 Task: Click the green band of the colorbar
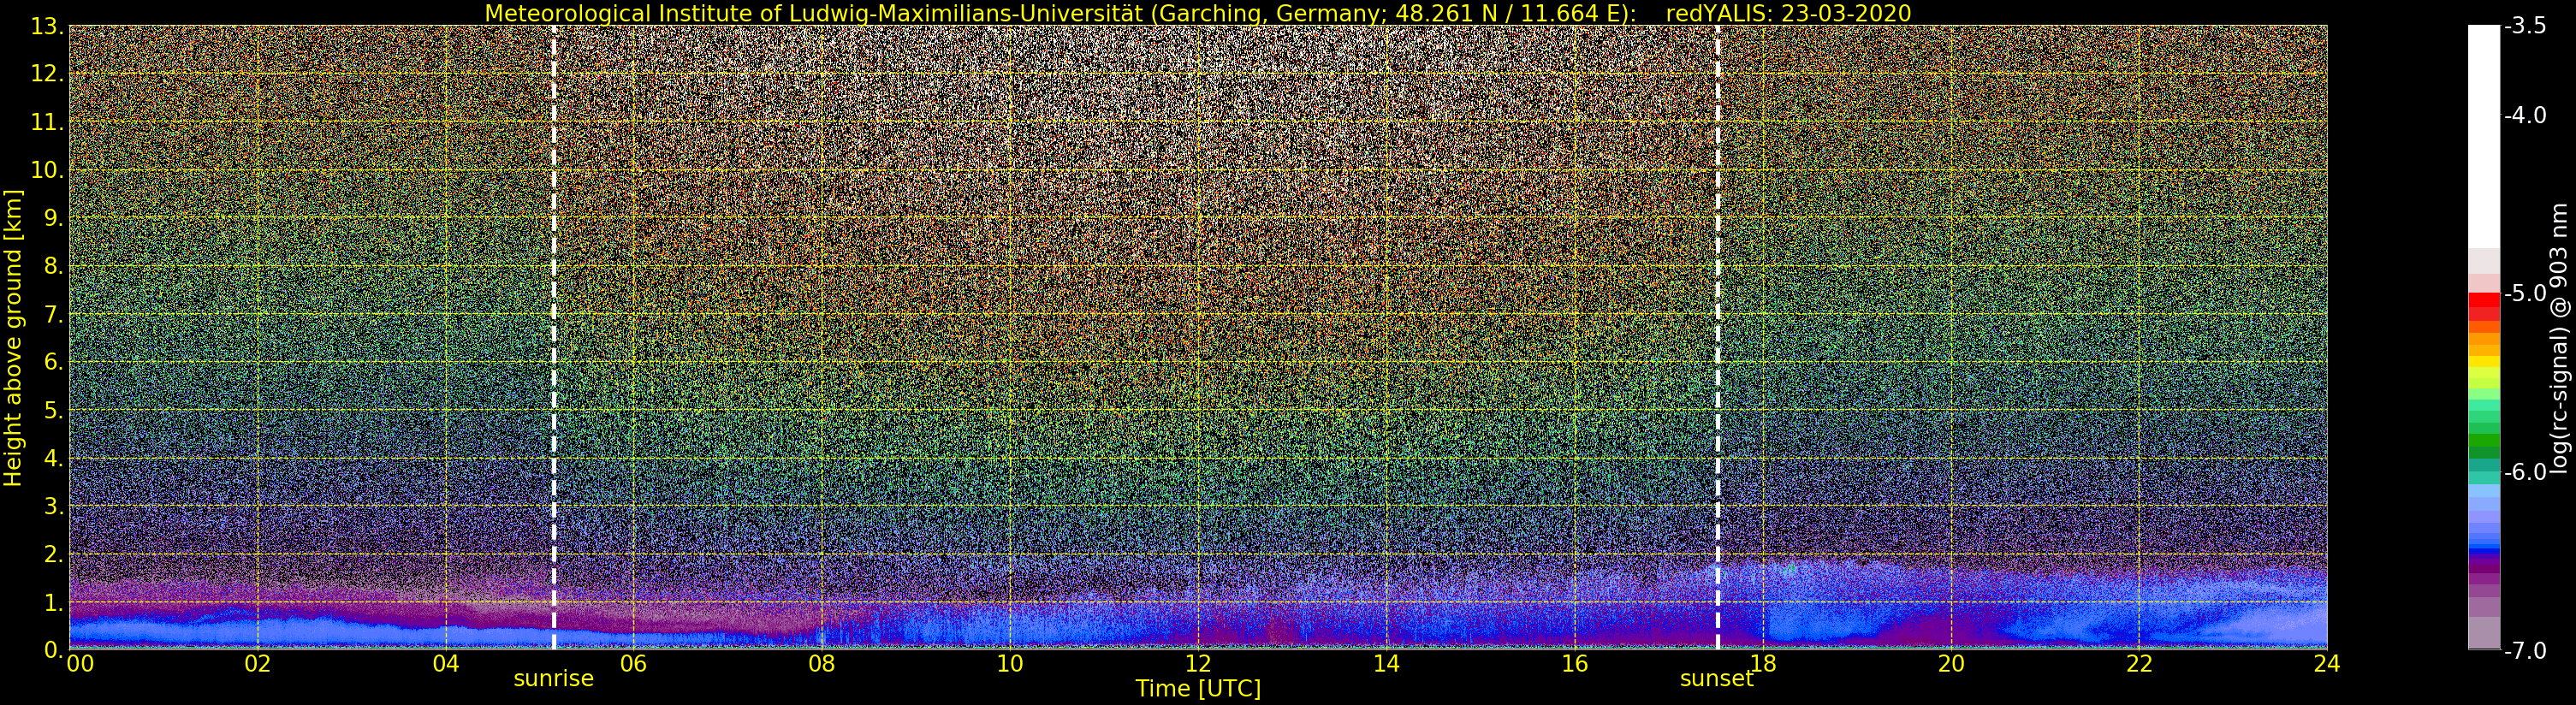click(x=2484, y=440)
